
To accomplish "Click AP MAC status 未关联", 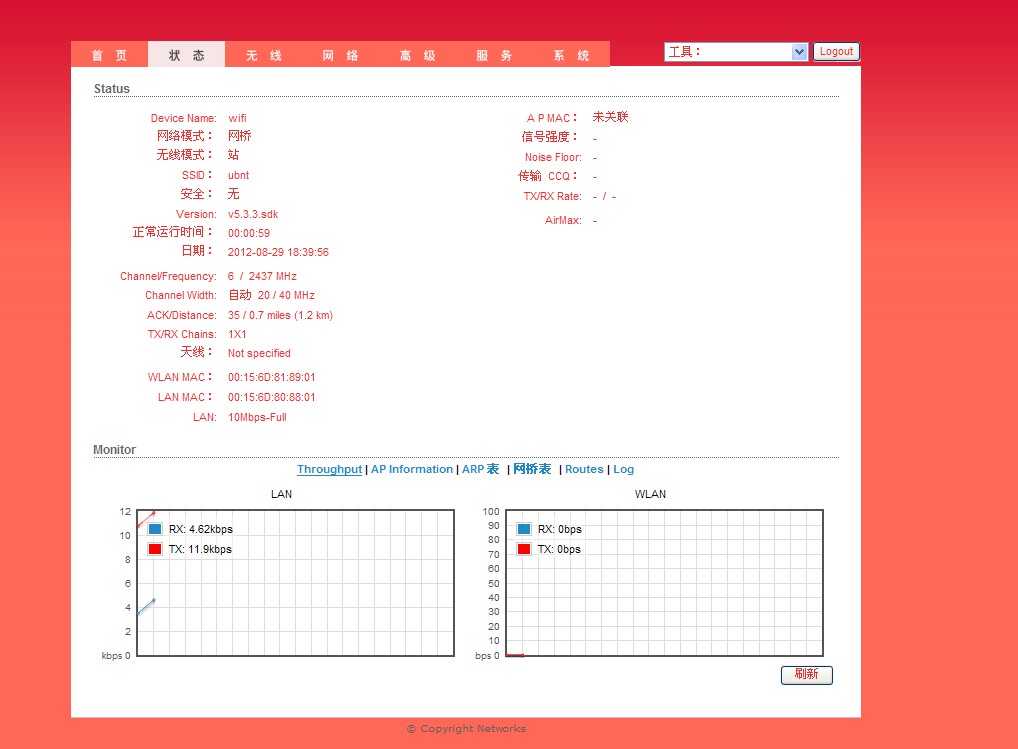I will click(610, 117).
